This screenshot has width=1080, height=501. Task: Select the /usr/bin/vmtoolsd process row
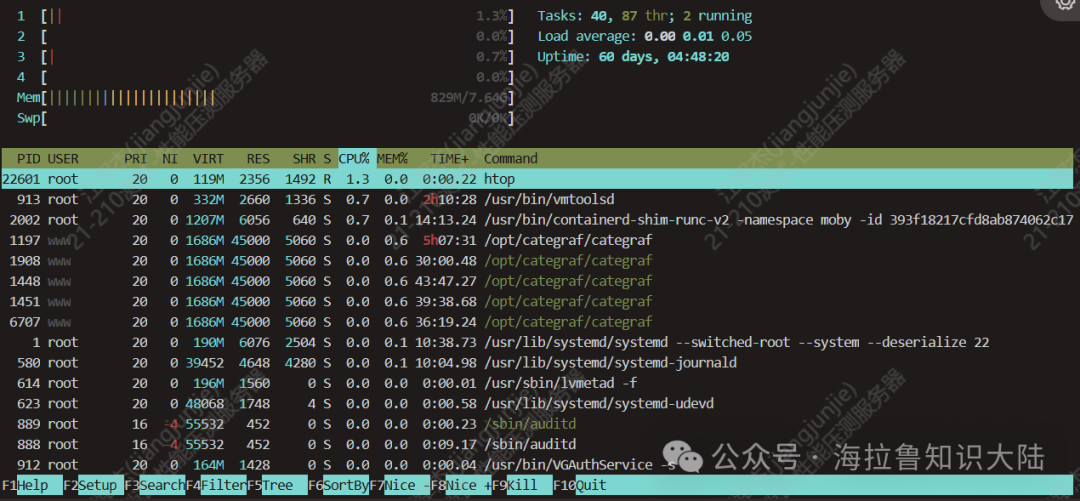point(537,200)
